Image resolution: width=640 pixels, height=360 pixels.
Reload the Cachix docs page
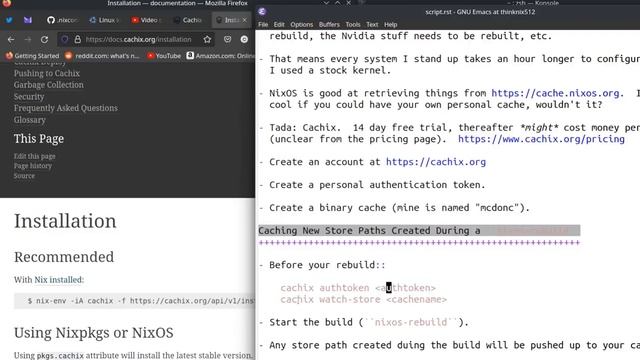[44, 40]
